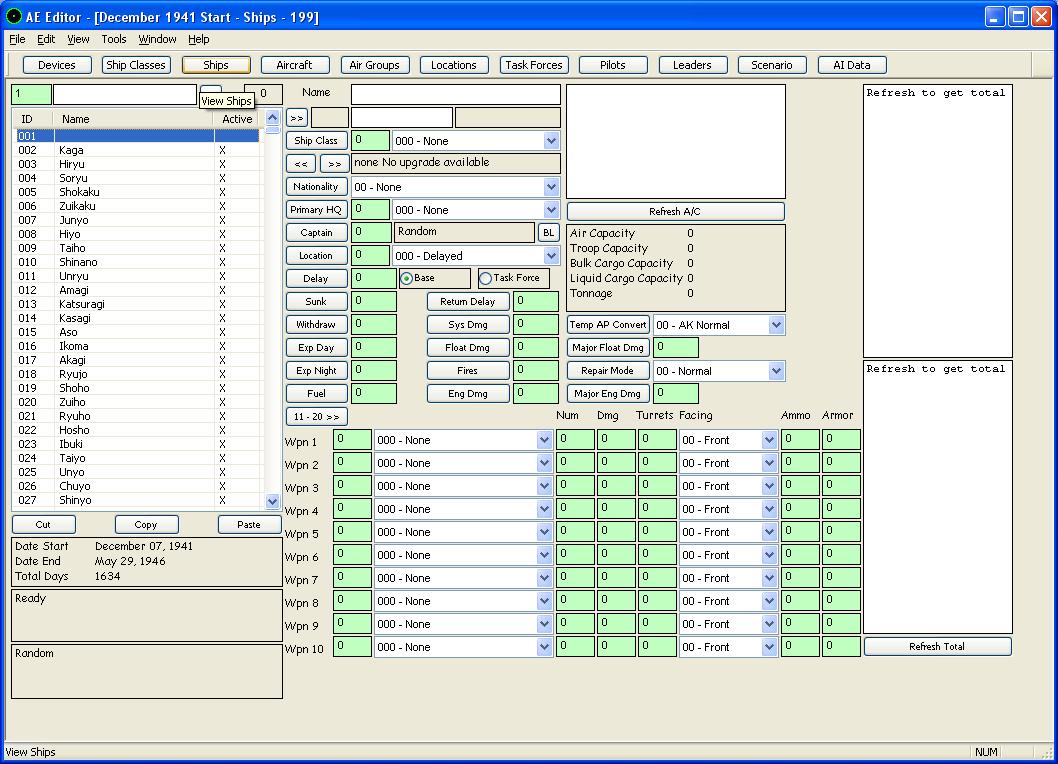The image size is (1058, 764).
Task: Click the ship ID search field containing 1
Action: pyautogui.click(x=31, y=94)
